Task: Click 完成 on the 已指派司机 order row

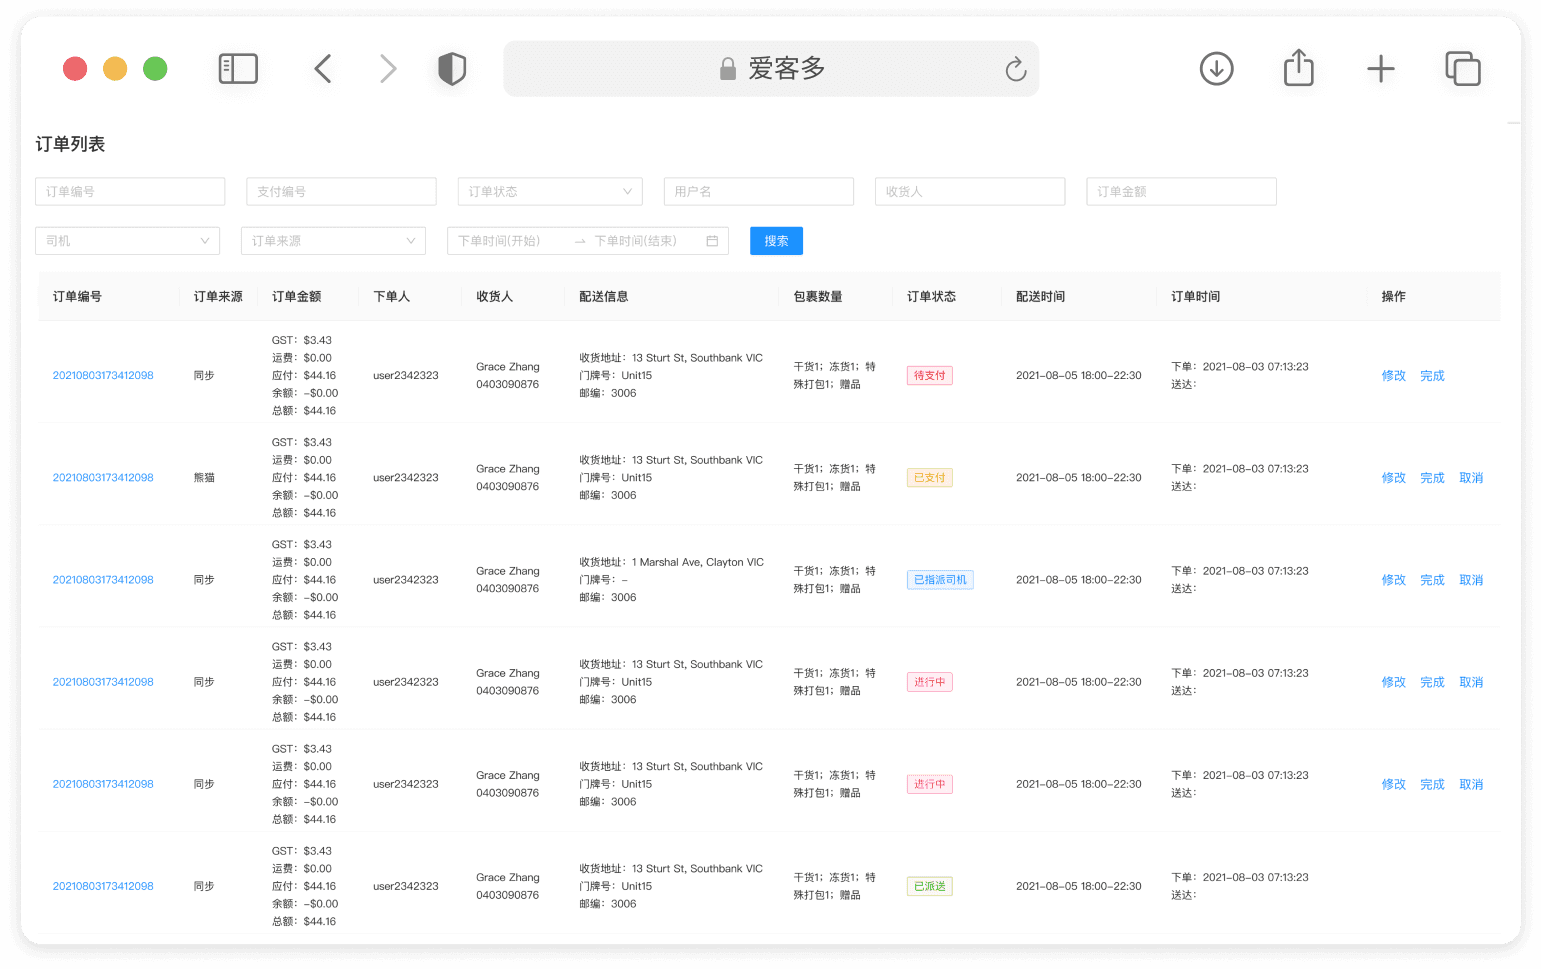Action: [1432, 580]
